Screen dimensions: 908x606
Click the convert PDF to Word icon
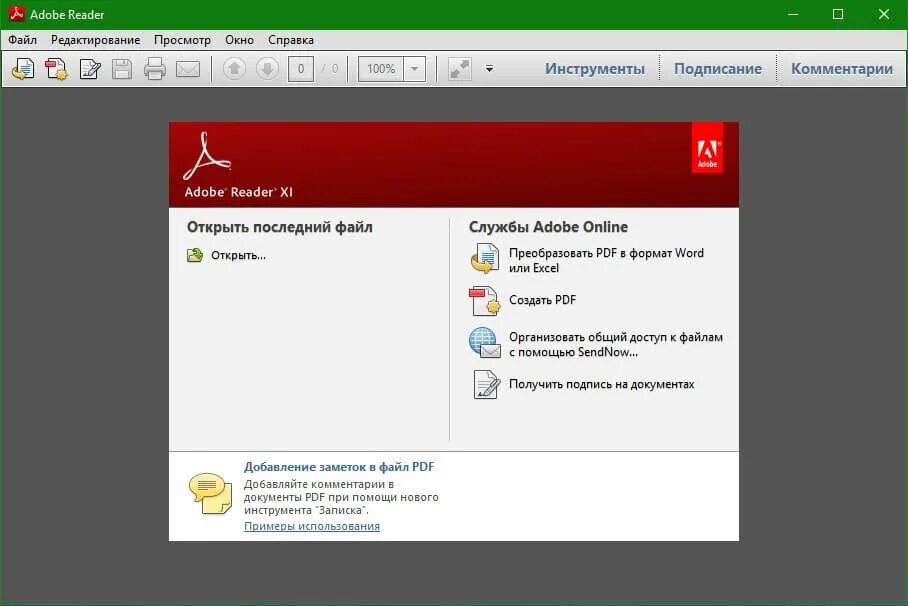(x=484, y=258)
